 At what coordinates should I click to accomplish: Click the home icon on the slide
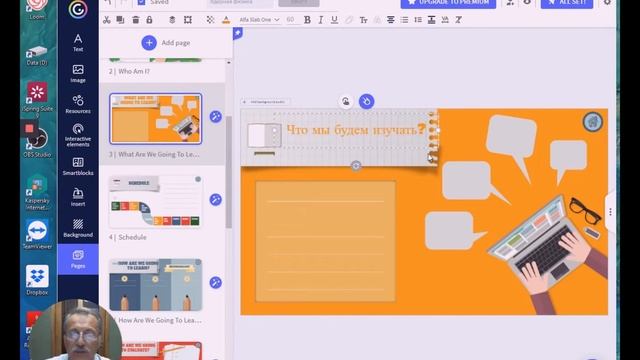tap(593, 122)
